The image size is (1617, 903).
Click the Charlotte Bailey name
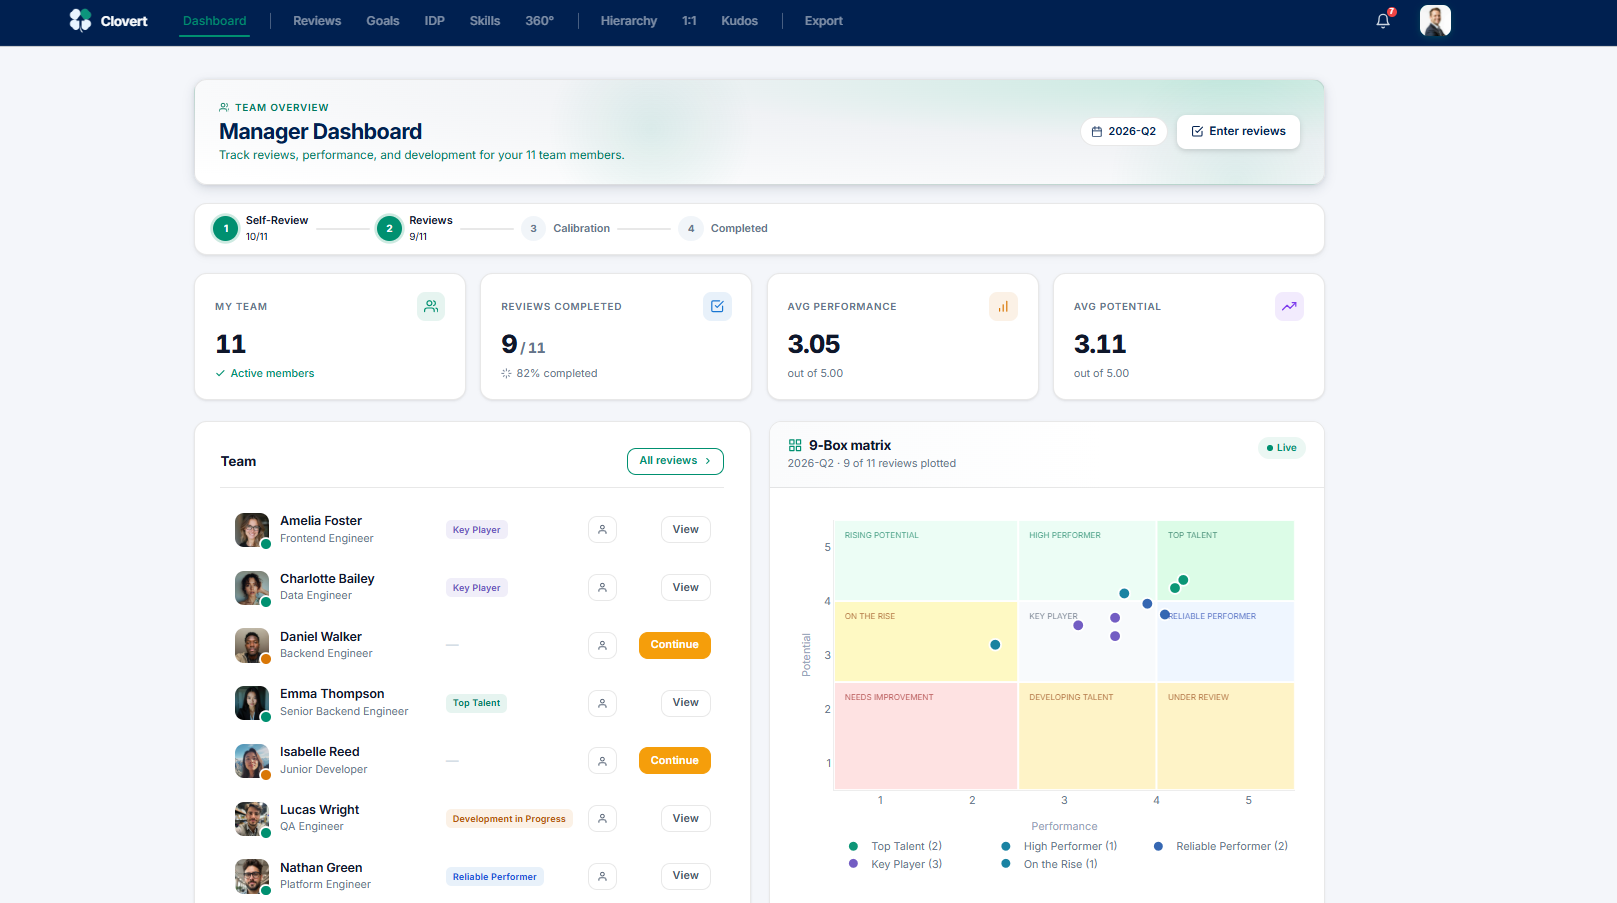click(x=327, y=579)
